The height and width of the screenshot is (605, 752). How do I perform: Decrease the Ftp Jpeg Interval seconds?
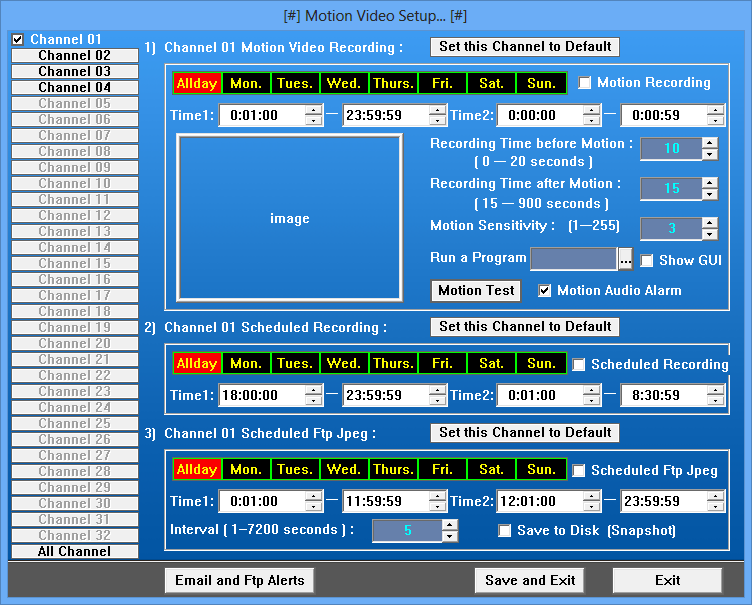(449, 536)
